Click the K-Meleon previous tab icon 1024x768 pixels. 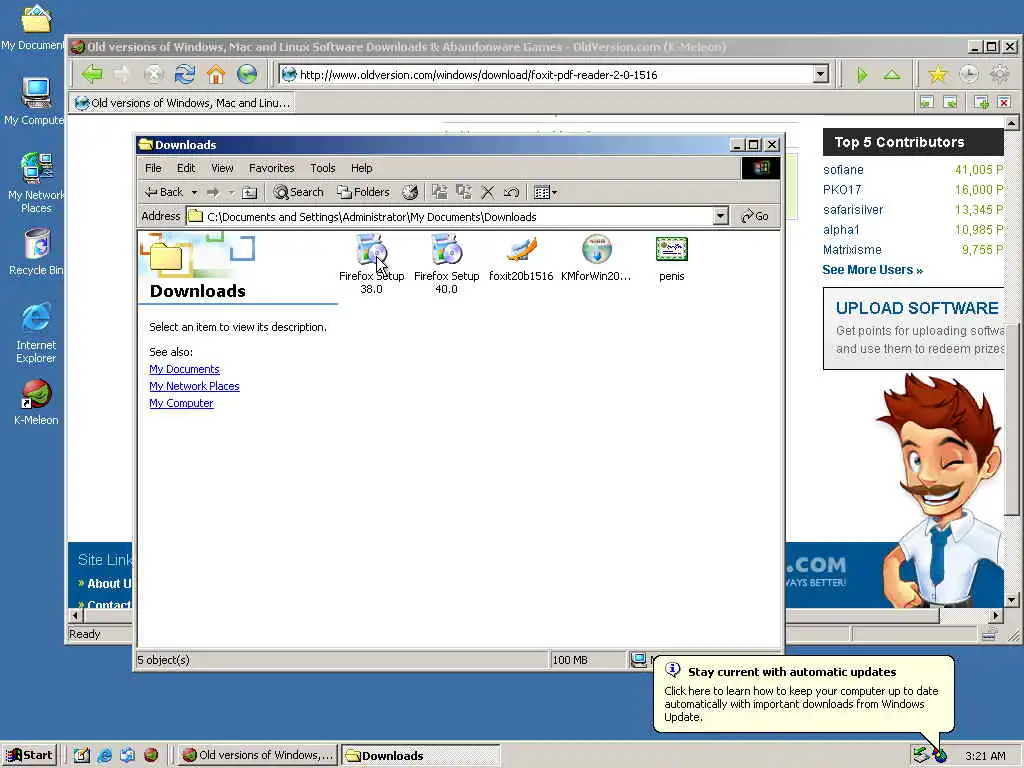point(927,102)
